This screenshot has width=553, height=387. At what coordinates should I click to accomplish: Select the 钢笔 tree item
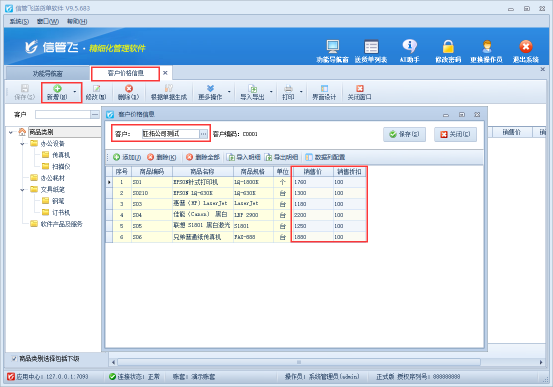click(x=58, y=201)
